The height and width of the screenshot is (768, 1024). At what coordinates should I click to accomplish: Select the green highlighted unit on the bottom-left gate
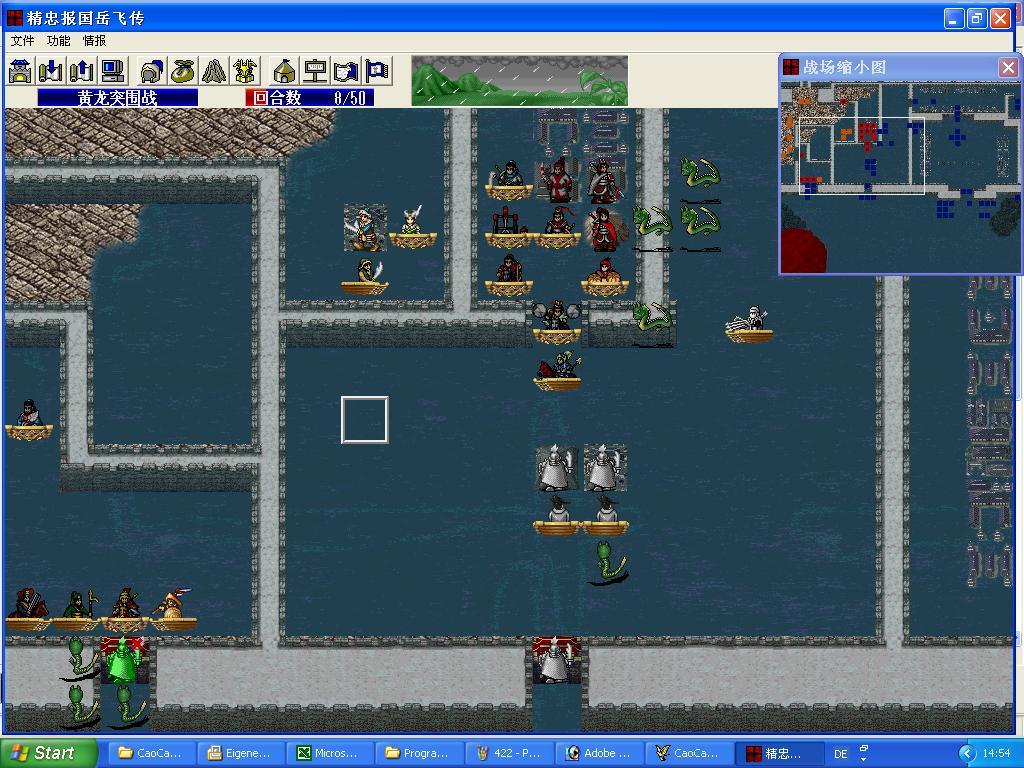click(124, 661)
